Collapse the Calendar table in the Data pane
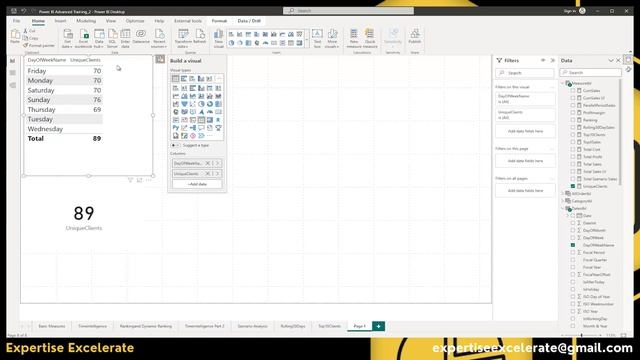This screenshot has width=640, height=360. click(563, 208)
